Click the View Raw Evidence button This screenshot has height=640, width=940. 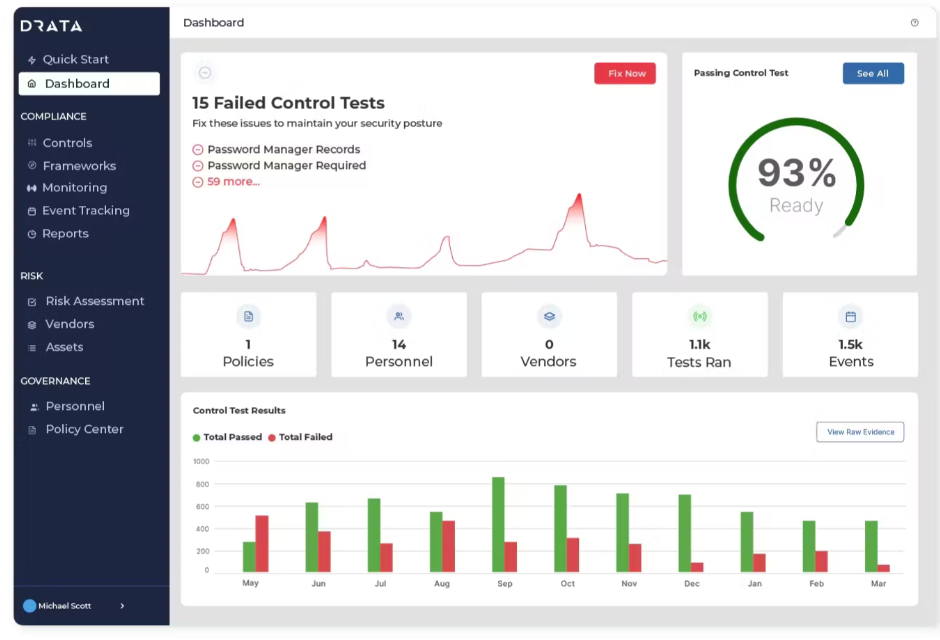(859, 431)
